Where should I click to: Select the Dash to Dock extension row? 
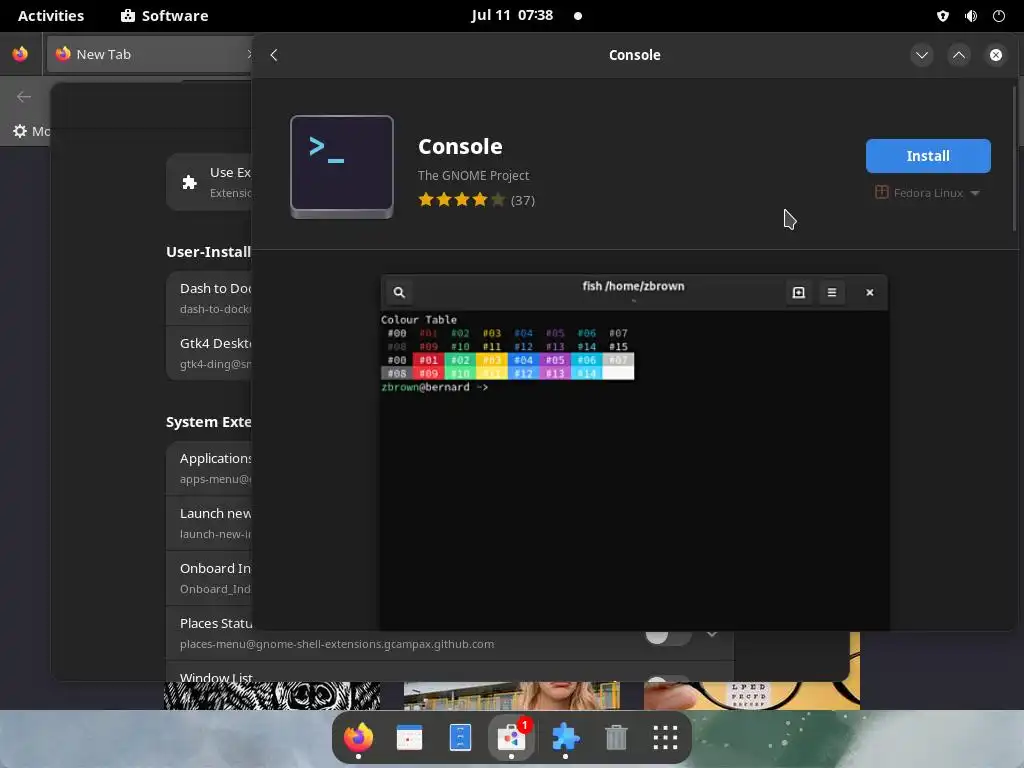click(209, 298)
